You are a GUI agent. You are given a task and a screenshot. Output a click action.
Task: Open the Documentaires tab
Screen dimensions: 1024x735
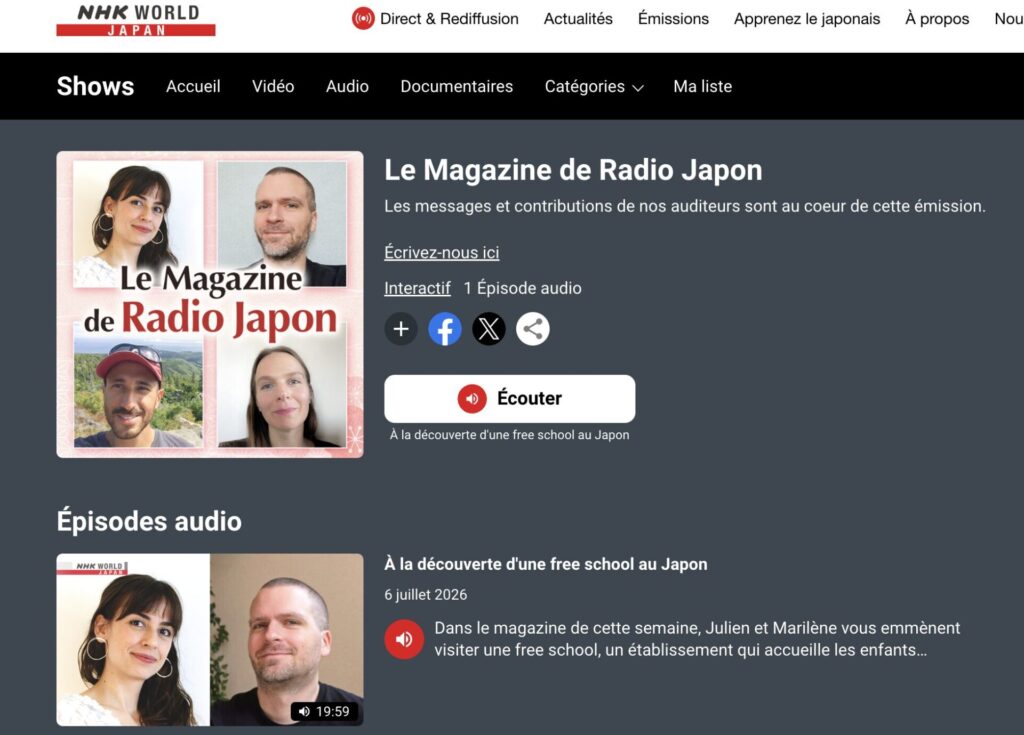(456, 86)
